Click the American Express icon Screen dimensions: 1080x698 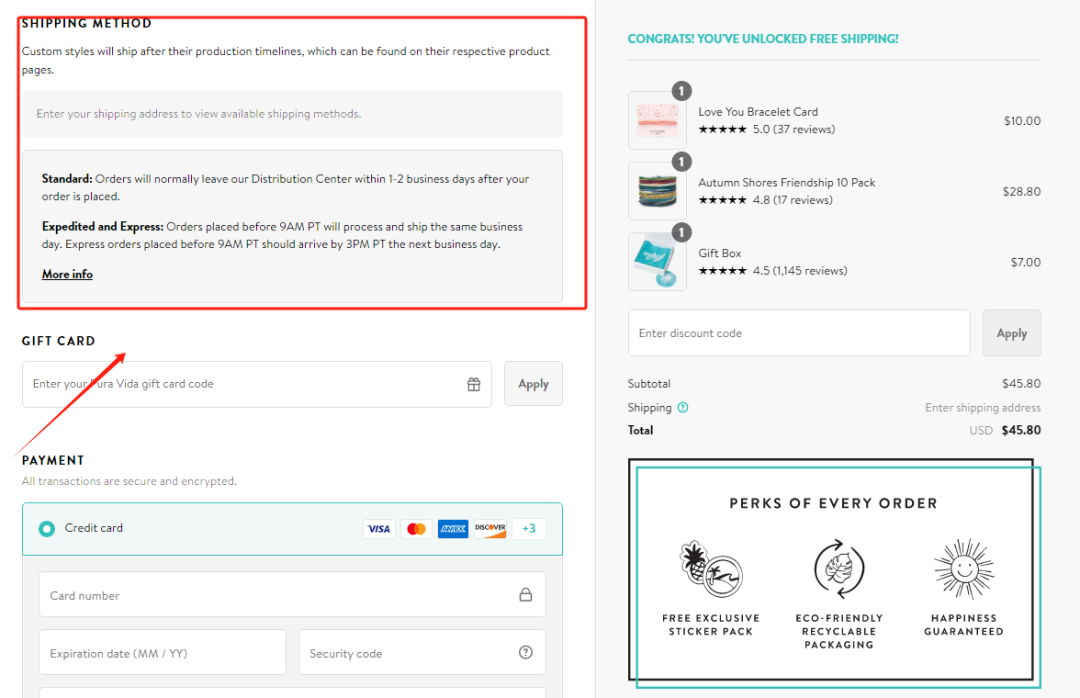[453, 529]
